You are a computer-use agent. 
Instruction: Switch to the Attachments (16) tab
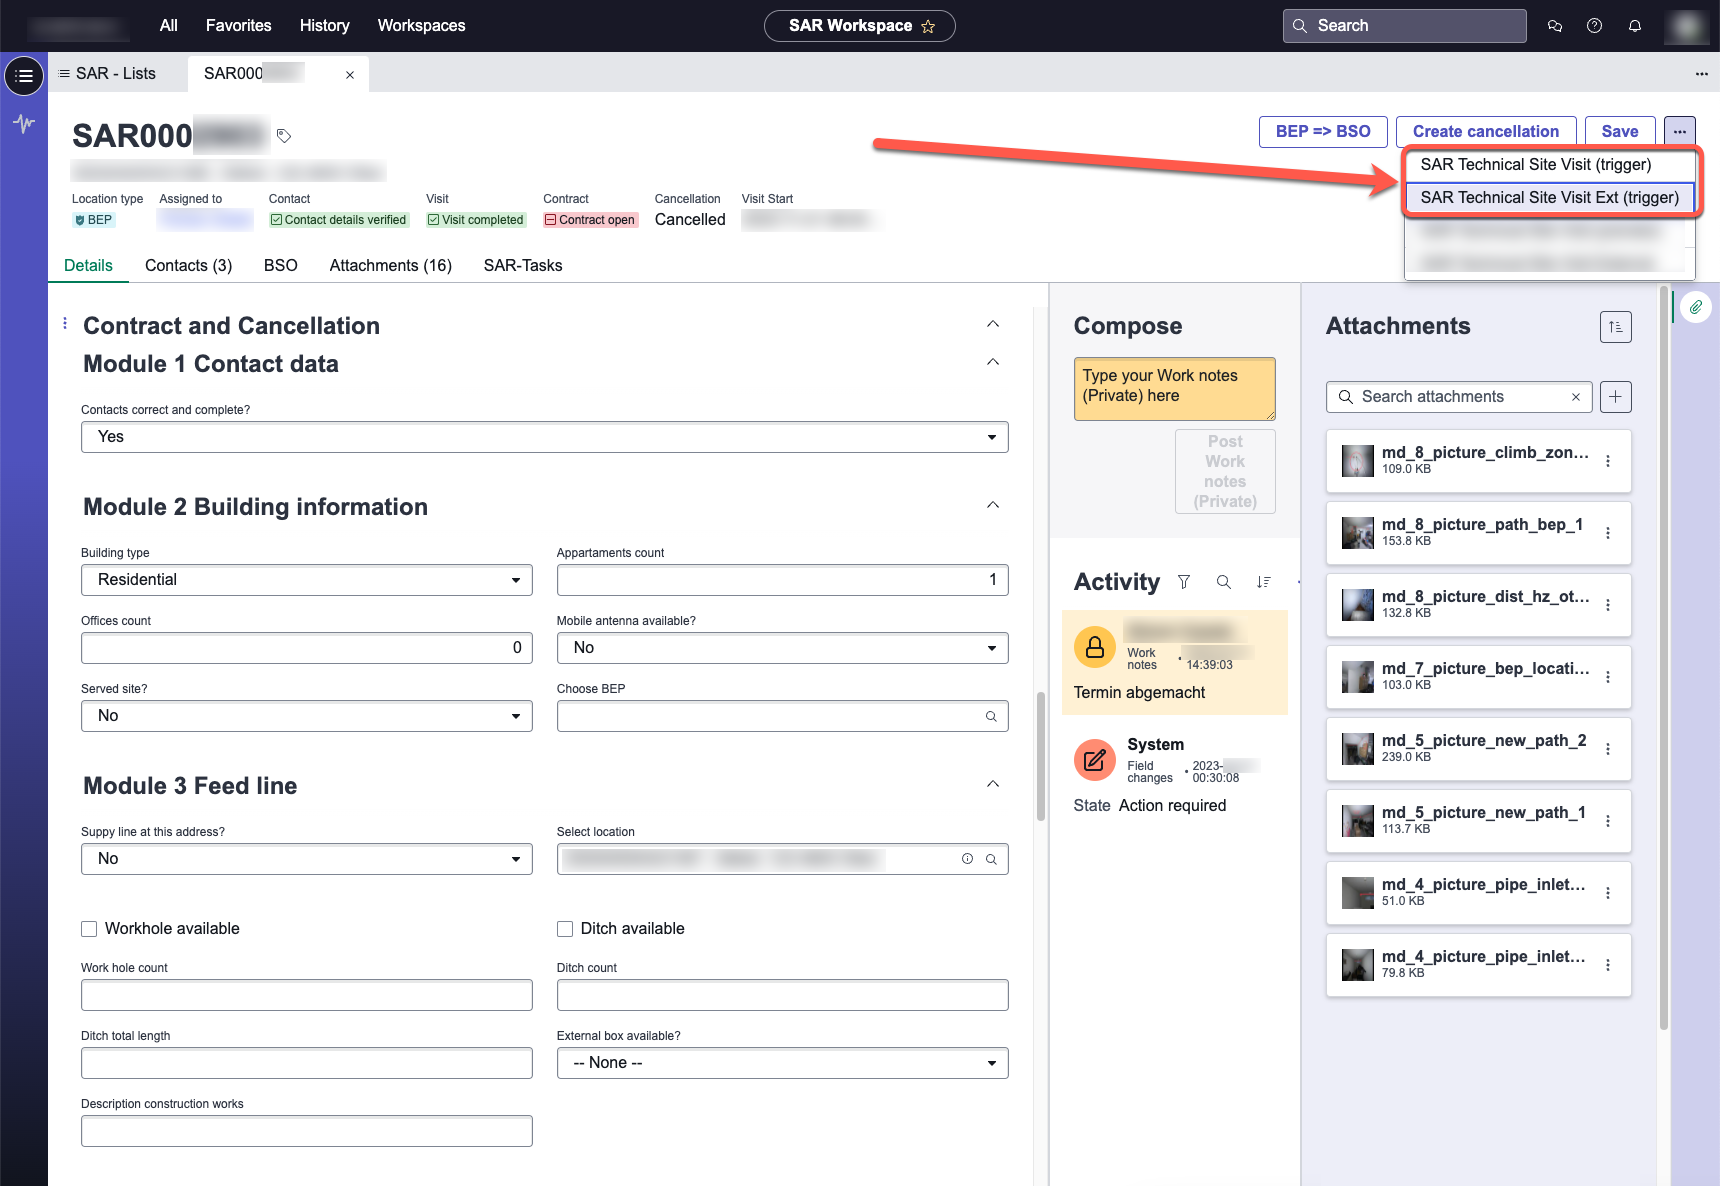(x=390, y=266)
